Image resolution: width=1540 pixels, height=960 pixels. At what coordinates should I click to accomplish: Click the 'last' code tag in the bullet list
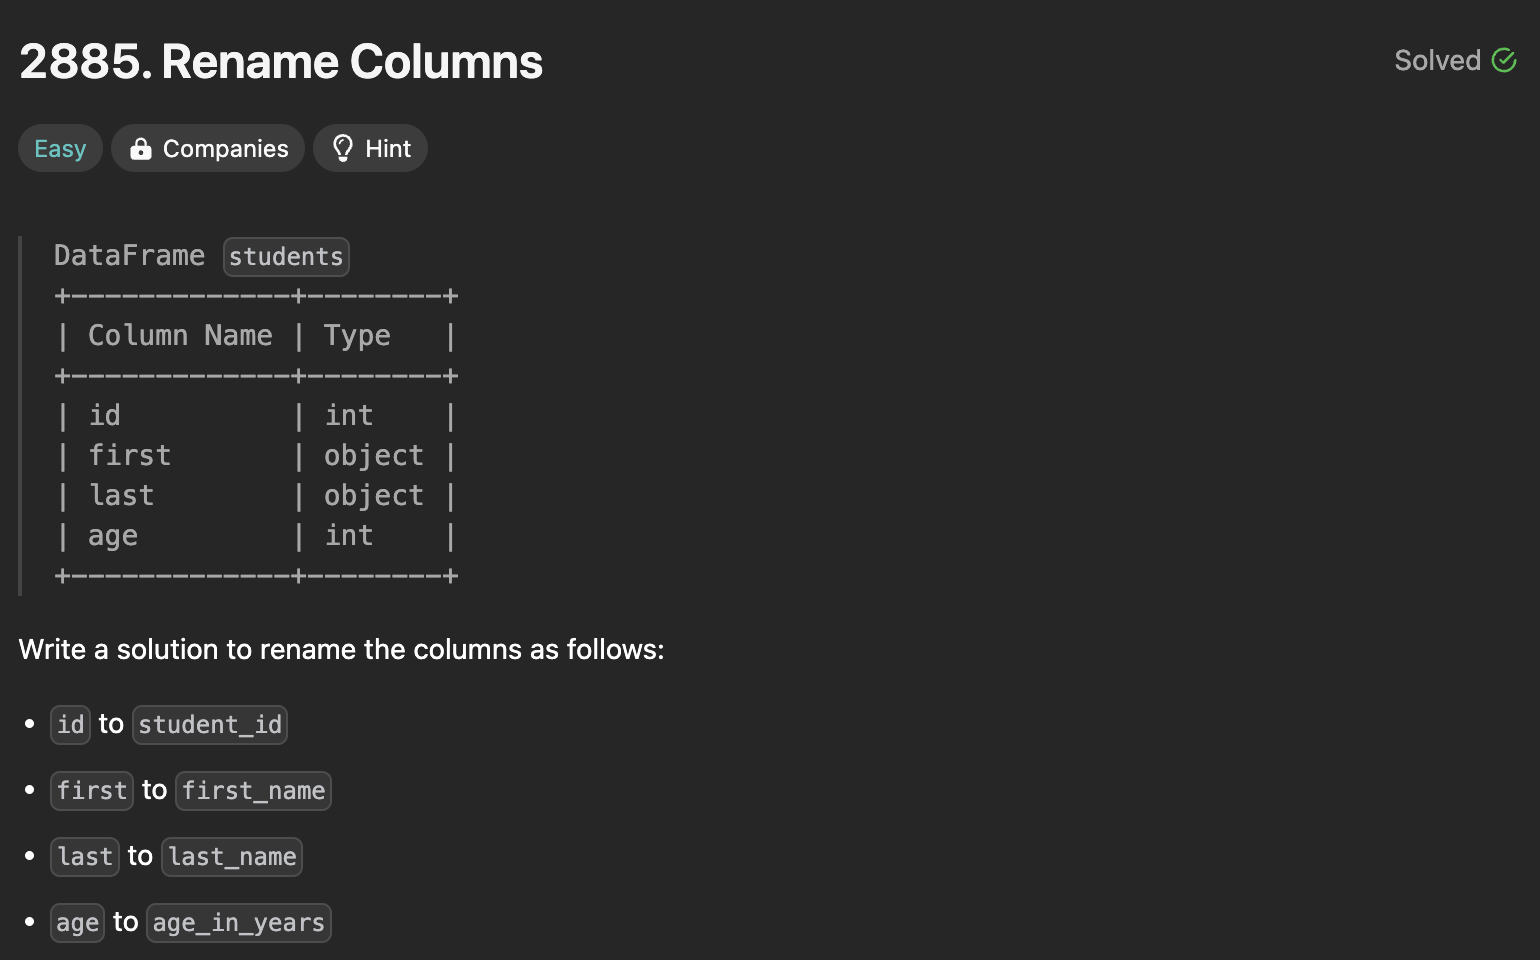(85, 857)
